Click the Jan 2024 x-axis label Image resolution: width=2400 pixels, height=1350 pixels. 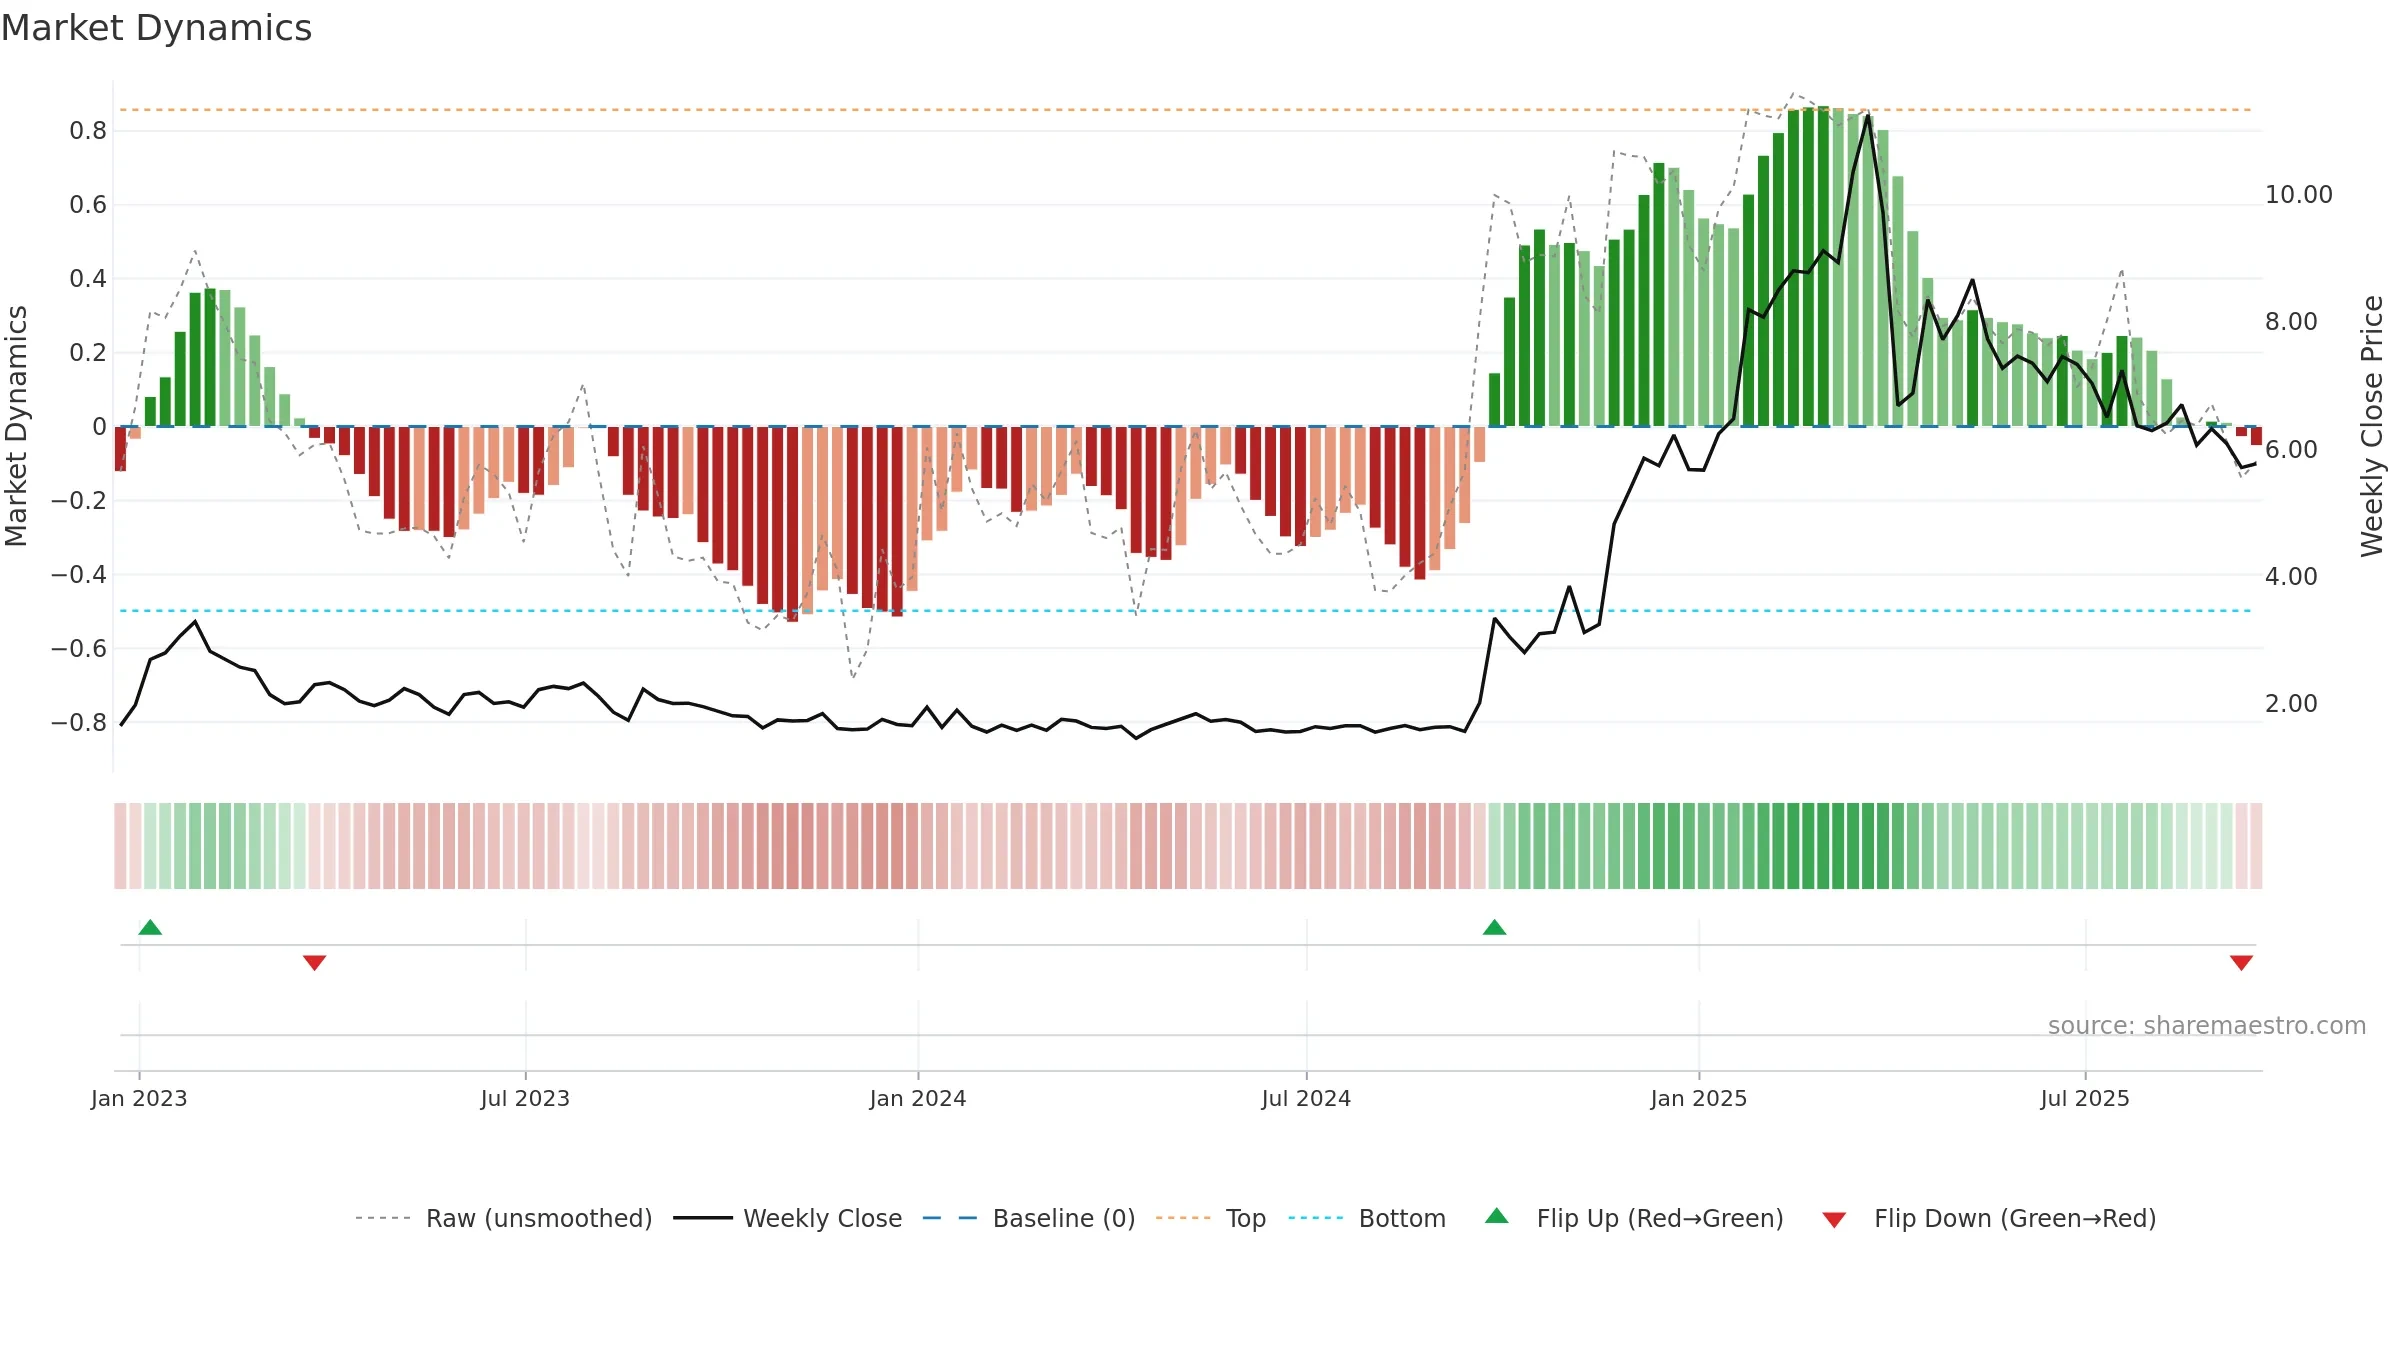pyautogui.click(x=918, y=1098)
